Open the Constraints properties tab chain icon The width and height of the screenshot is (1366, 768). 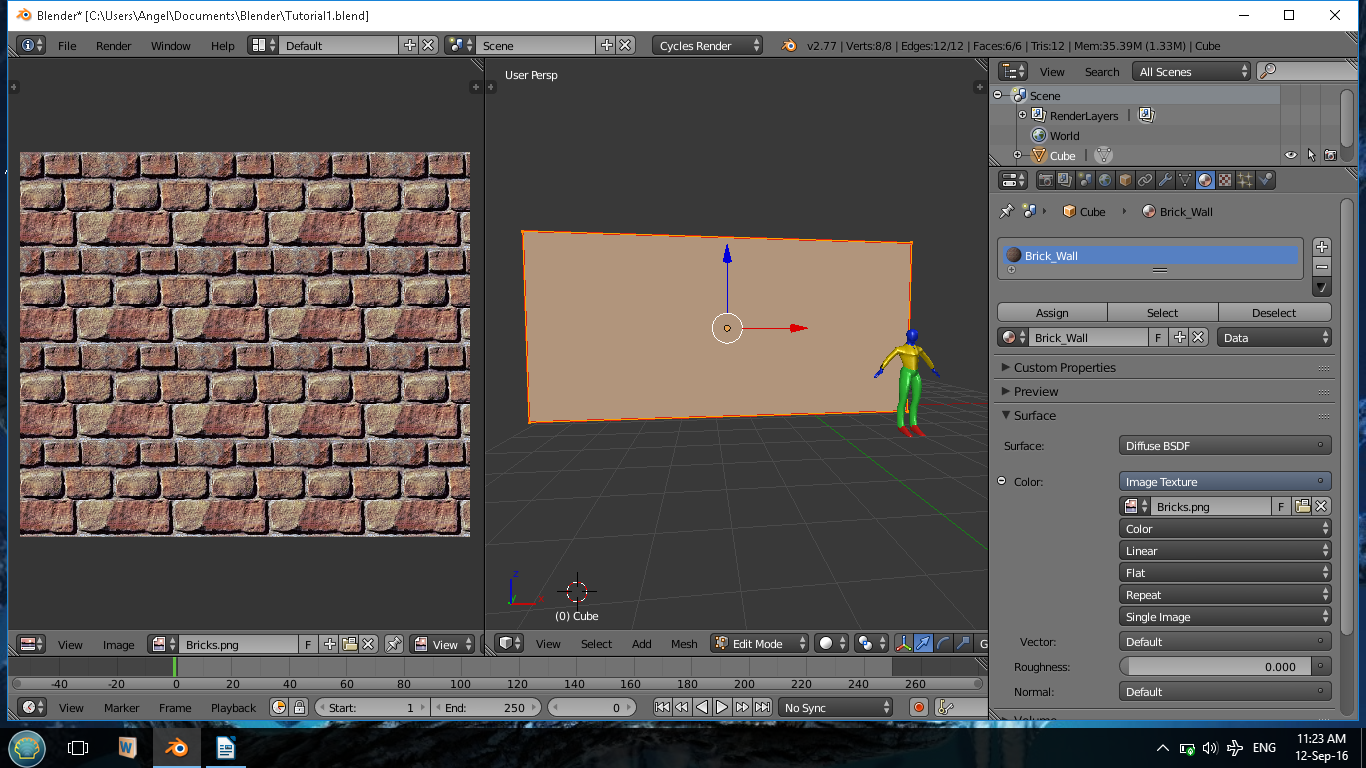point(1145,180)
